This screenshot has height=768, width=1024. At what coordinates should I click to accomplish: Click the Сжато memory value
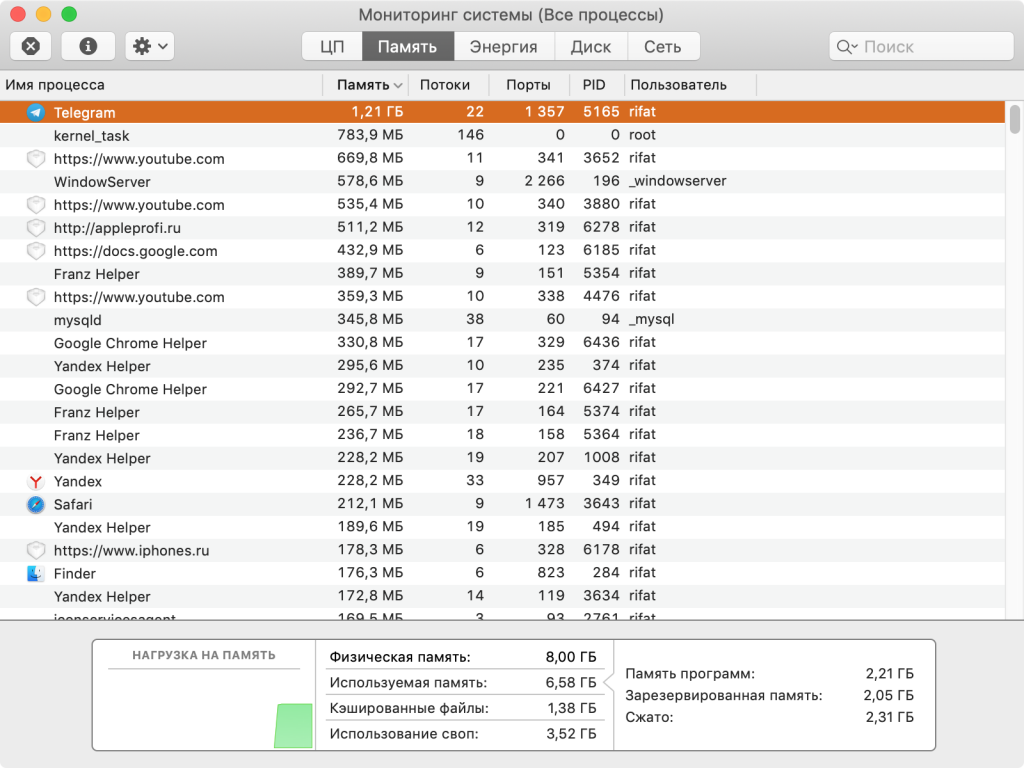point(889,717)
